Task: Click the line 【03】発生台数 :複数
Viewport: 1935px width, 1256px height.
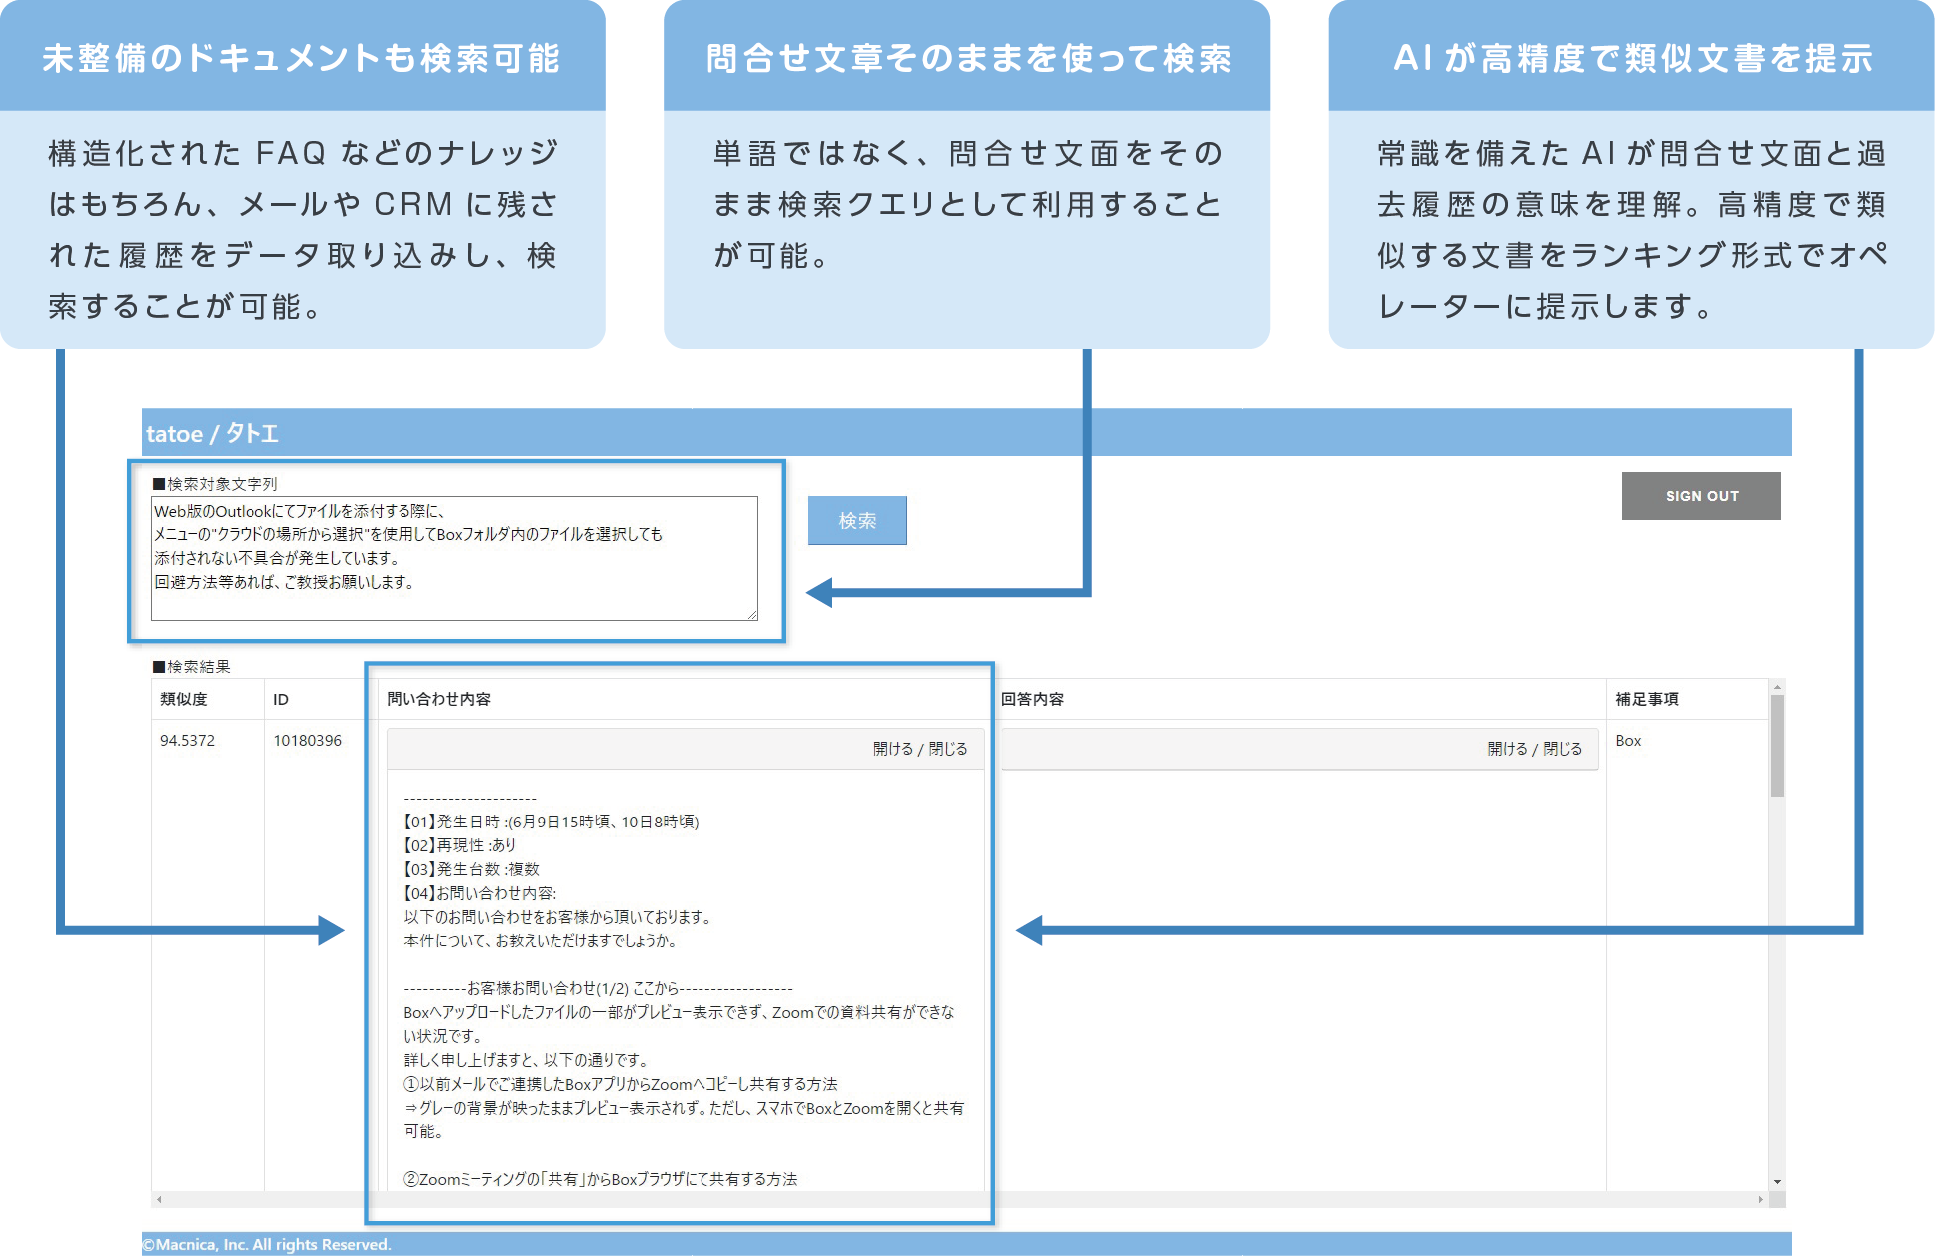Action: 471,869
